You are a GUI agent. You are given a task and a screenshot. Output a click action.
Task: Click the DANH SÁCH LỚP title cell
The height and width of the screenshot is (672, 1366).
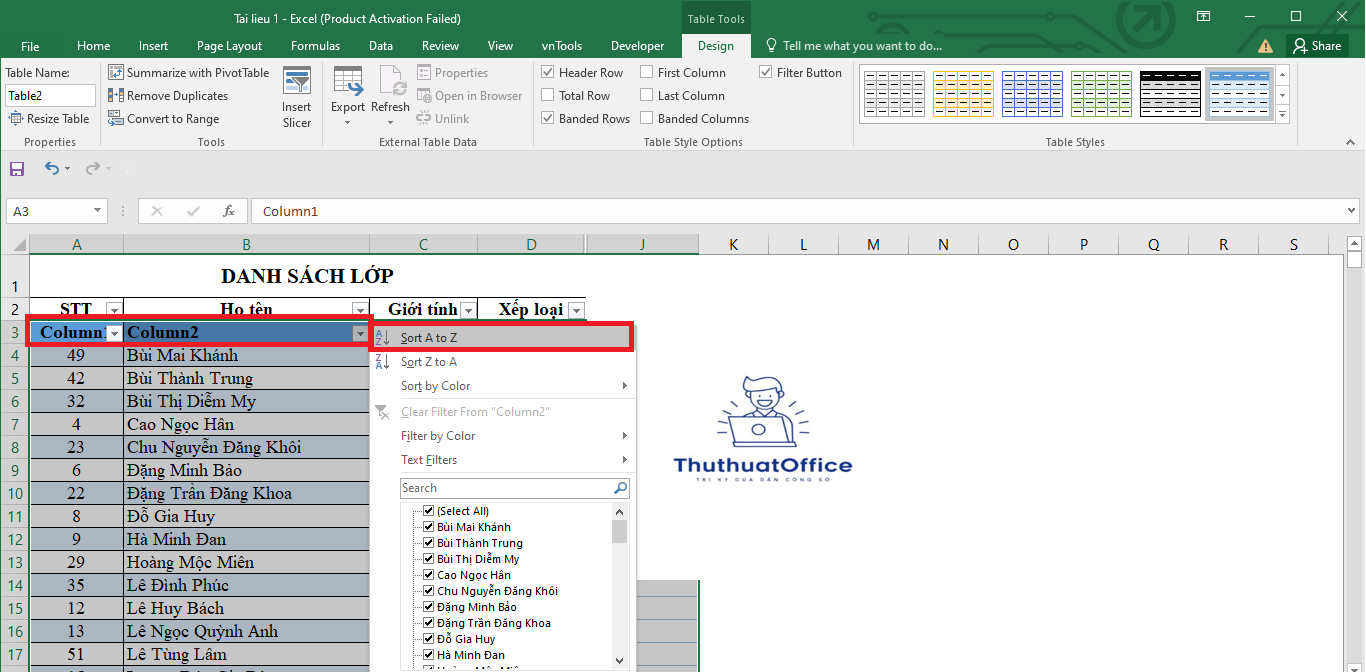(x=307, y=276)
